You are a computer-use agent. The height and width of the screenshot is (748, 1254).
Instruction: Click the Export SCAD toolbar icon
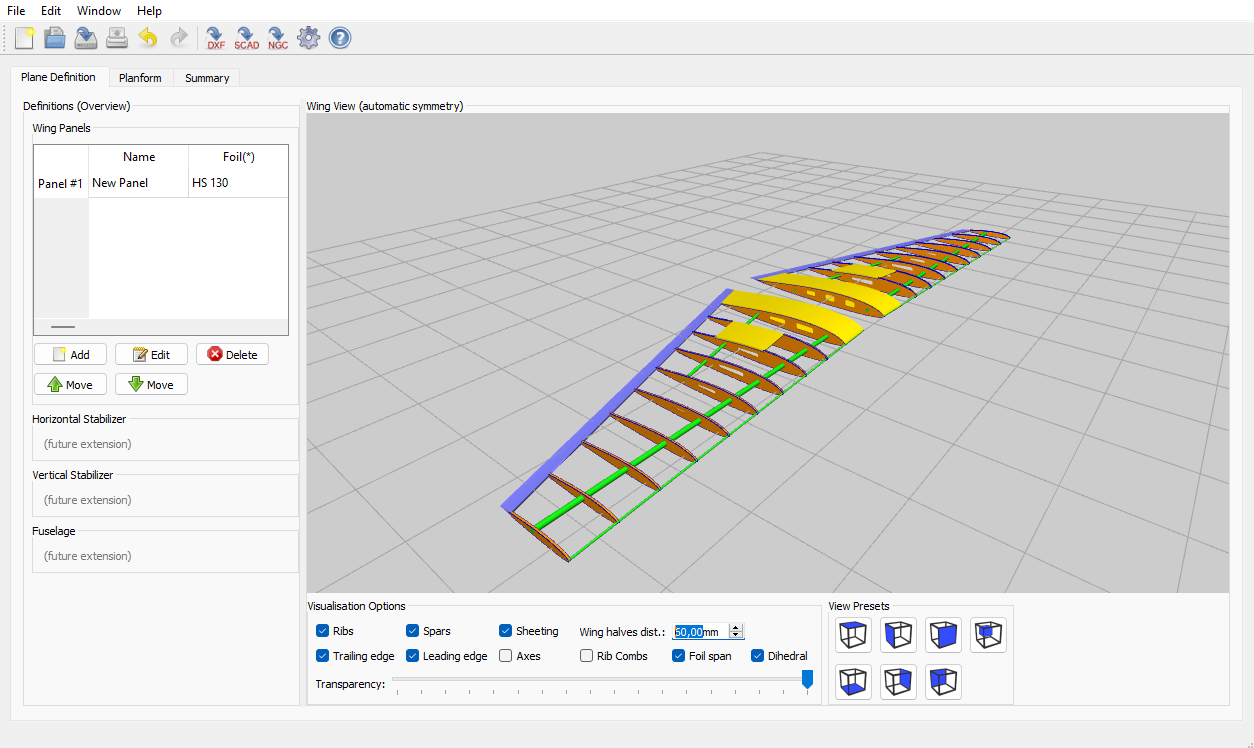(246, 38)
